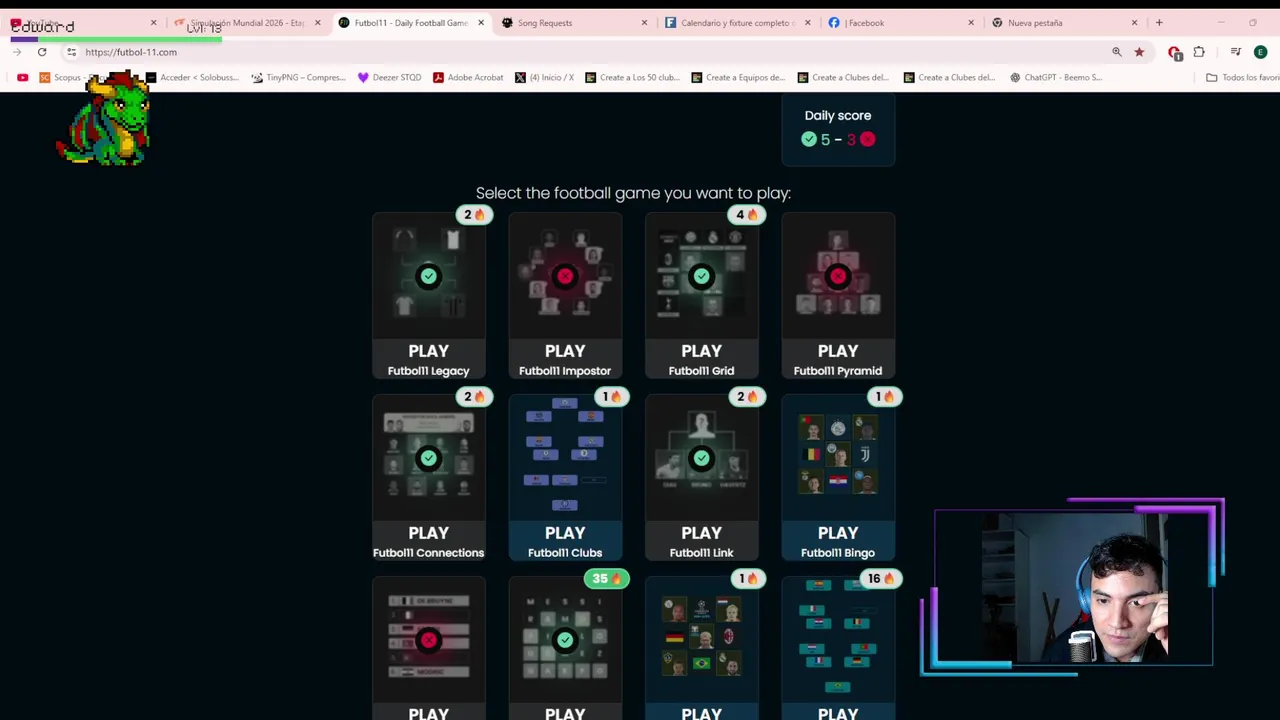Open the ChatGPT - Beemo bookmark

pos(1056,77)
